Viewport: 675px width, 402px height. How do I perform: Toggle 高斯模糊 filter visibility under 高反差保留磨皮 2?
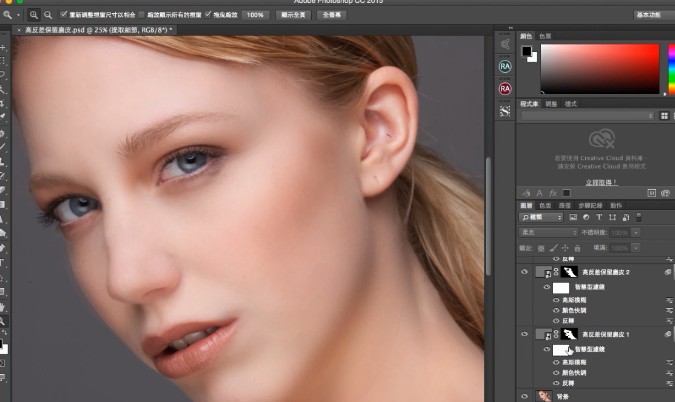point(556,300)
